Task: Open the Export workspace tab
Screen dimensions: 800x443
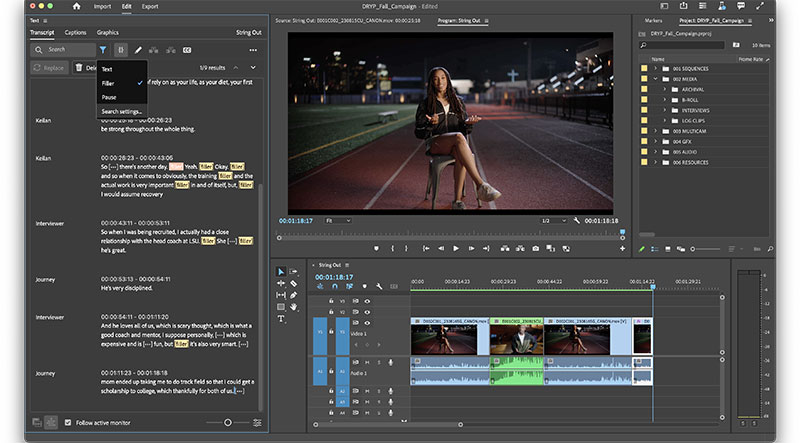Action: (x=150, y=6)
